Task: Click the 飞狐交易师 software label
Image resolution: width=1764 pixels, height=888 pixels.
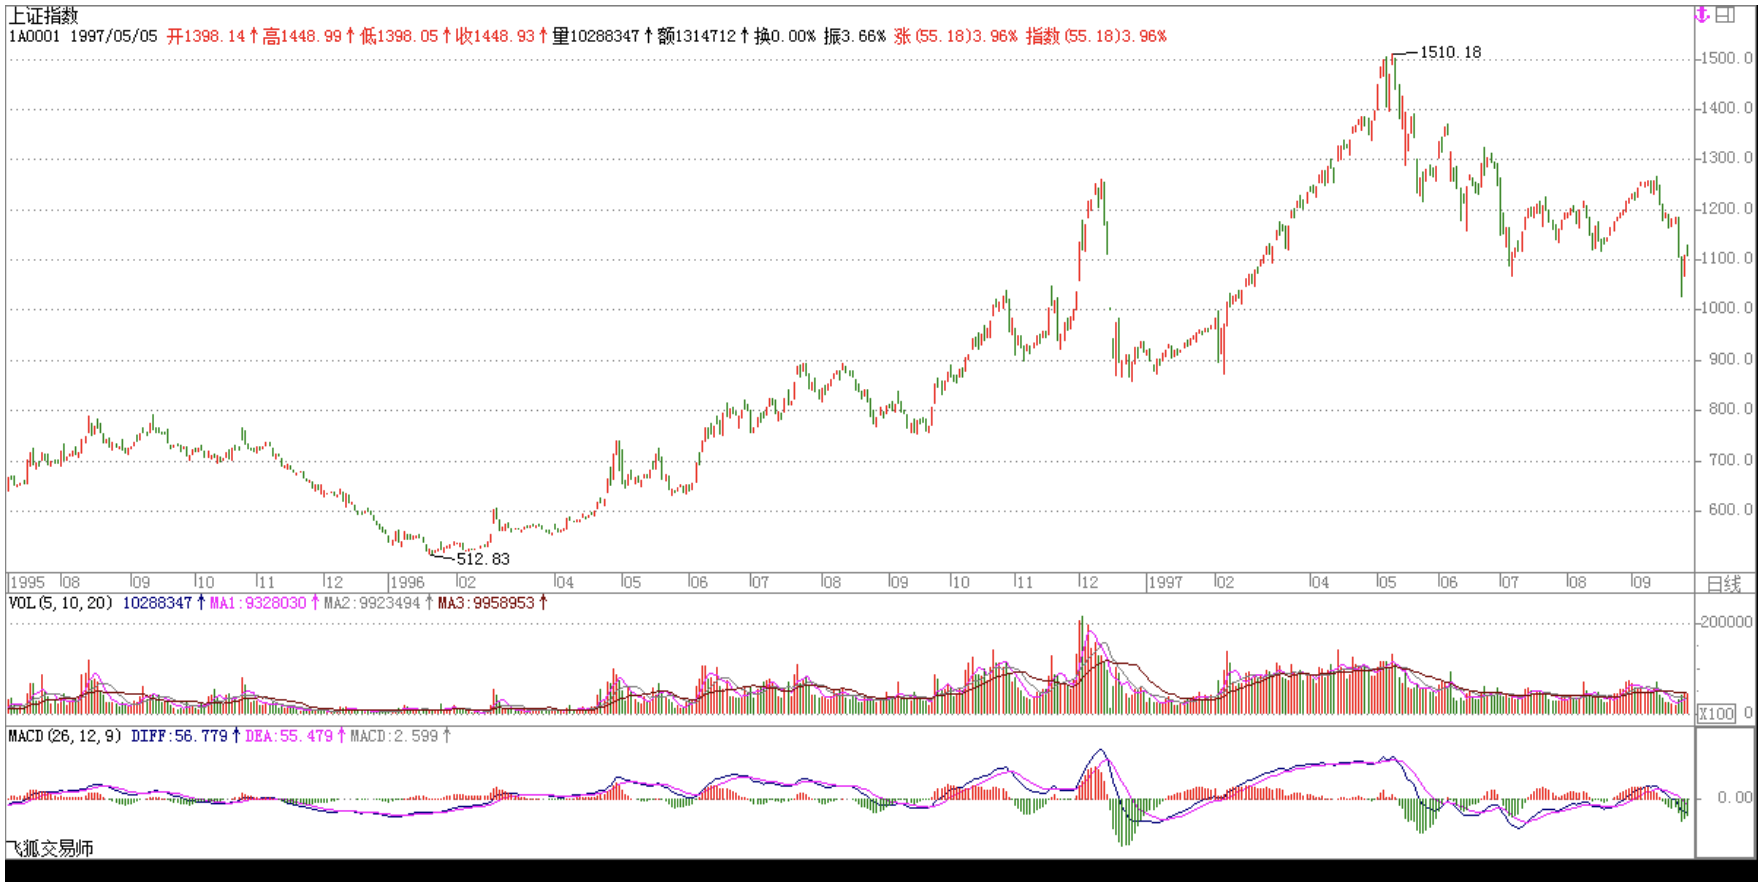Action: [50, 848]
